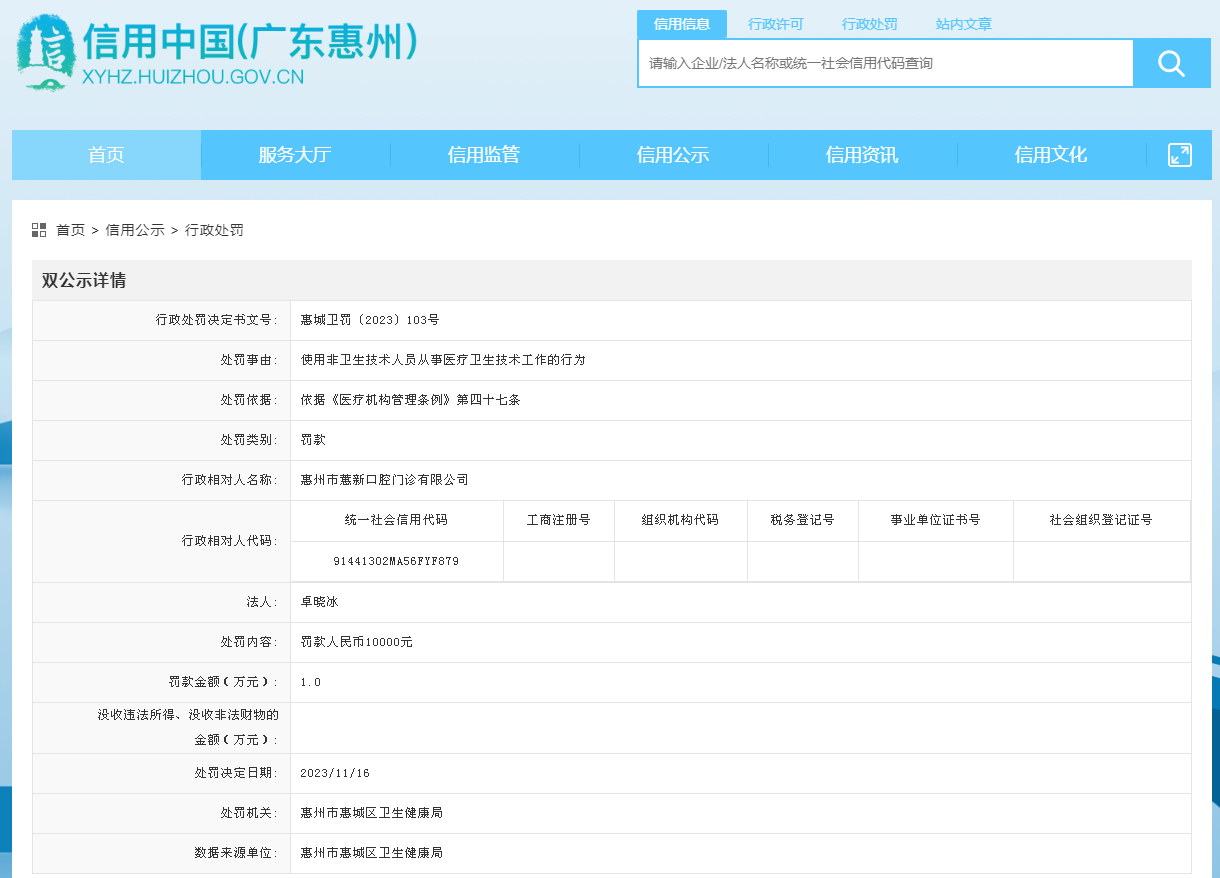The image size is (1220, 878).
Task: Open the 信用资讯 navigation menu
Action: click(862, 155)
